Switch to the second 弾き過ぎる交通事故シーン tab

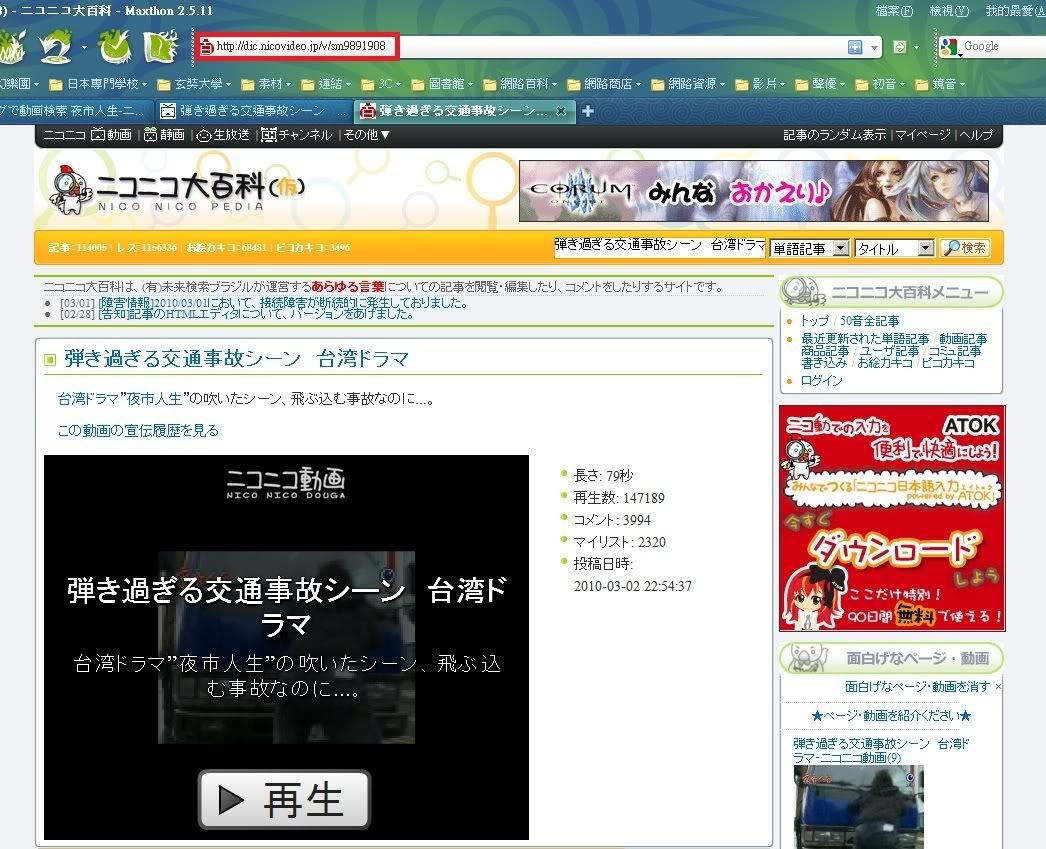[x=254, y=111]
